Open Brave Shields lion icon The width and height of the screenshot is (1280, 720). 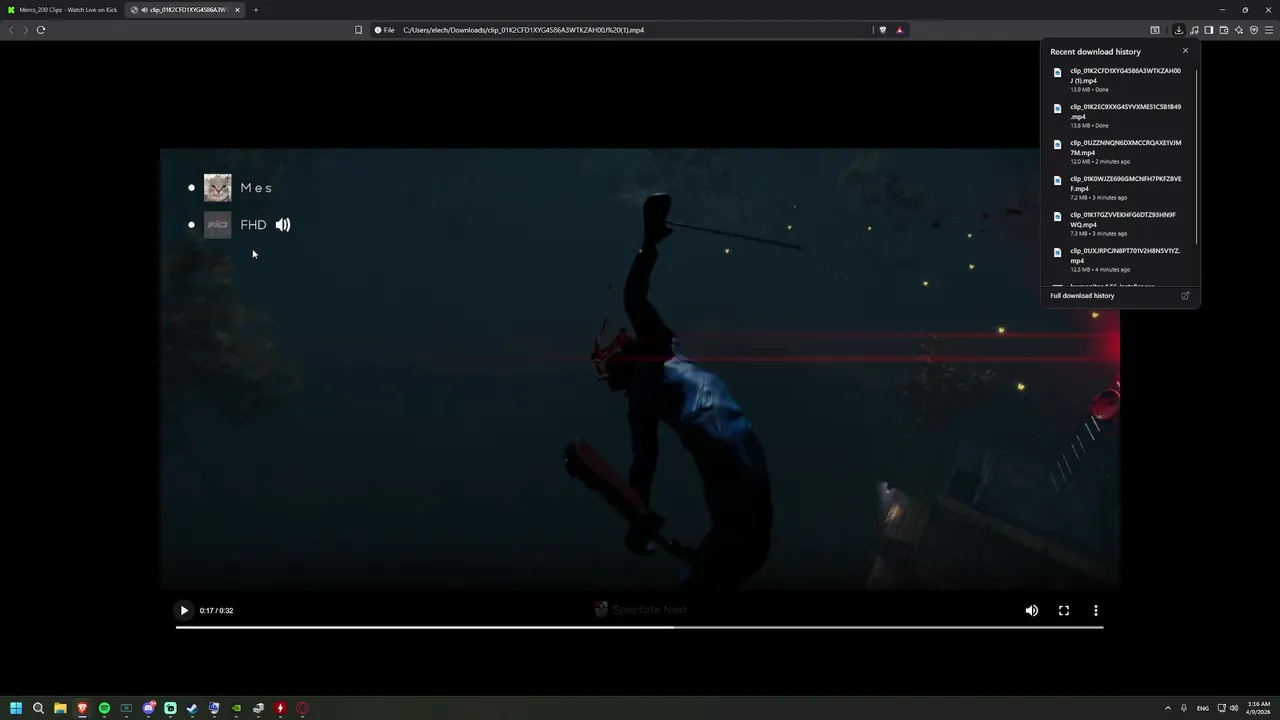click(882, 30)
